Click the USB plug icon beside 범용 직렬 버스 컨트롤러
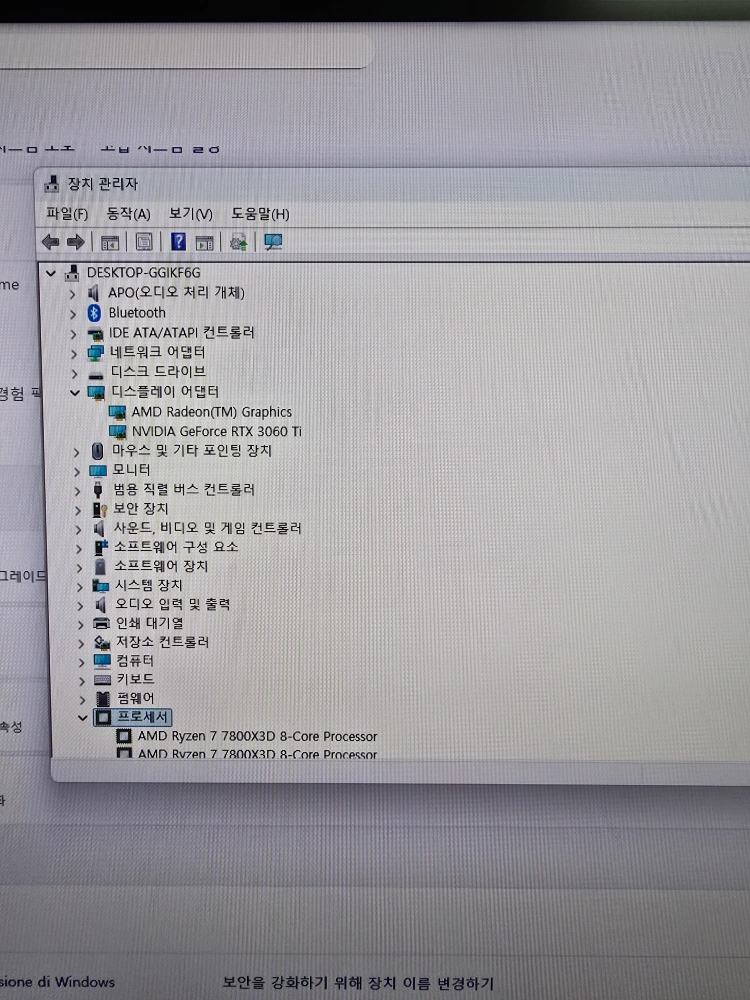Image resolution: width=750 pixels, height=1000 pixels. coord(98,489)
